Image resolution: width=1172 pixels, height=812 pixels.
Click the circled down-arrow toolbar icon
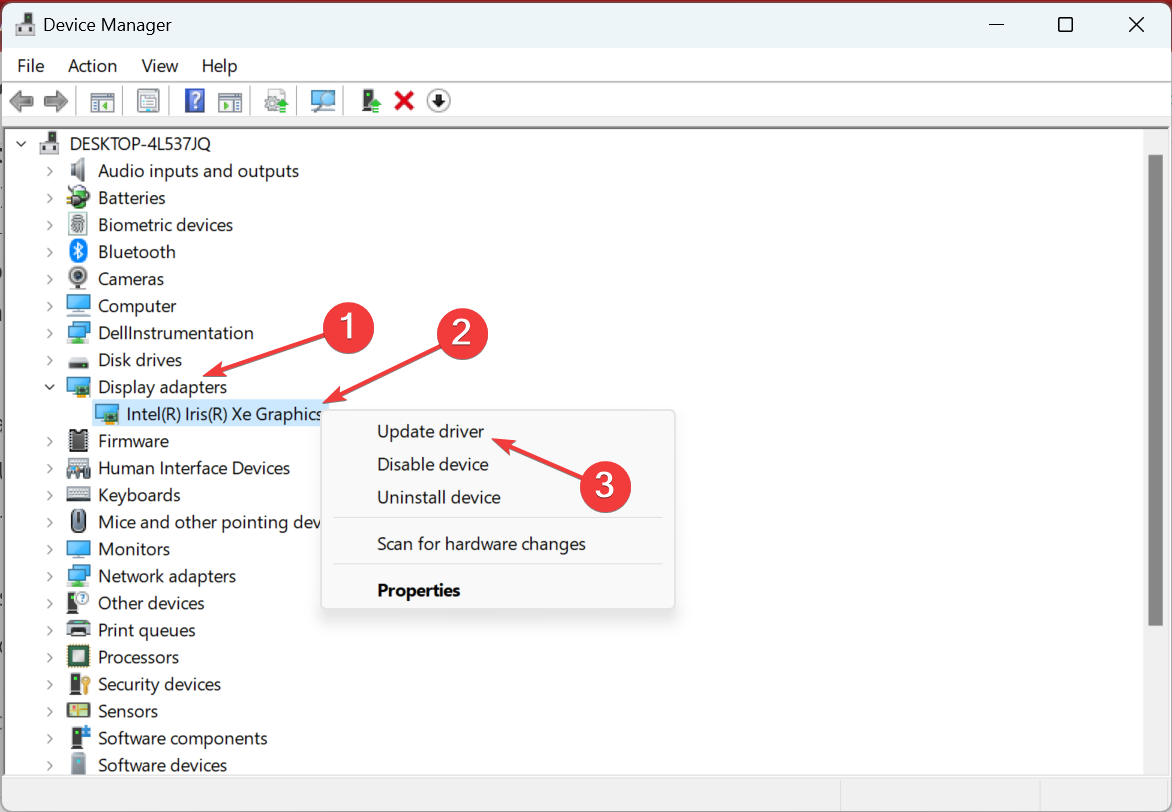[439, 101]
